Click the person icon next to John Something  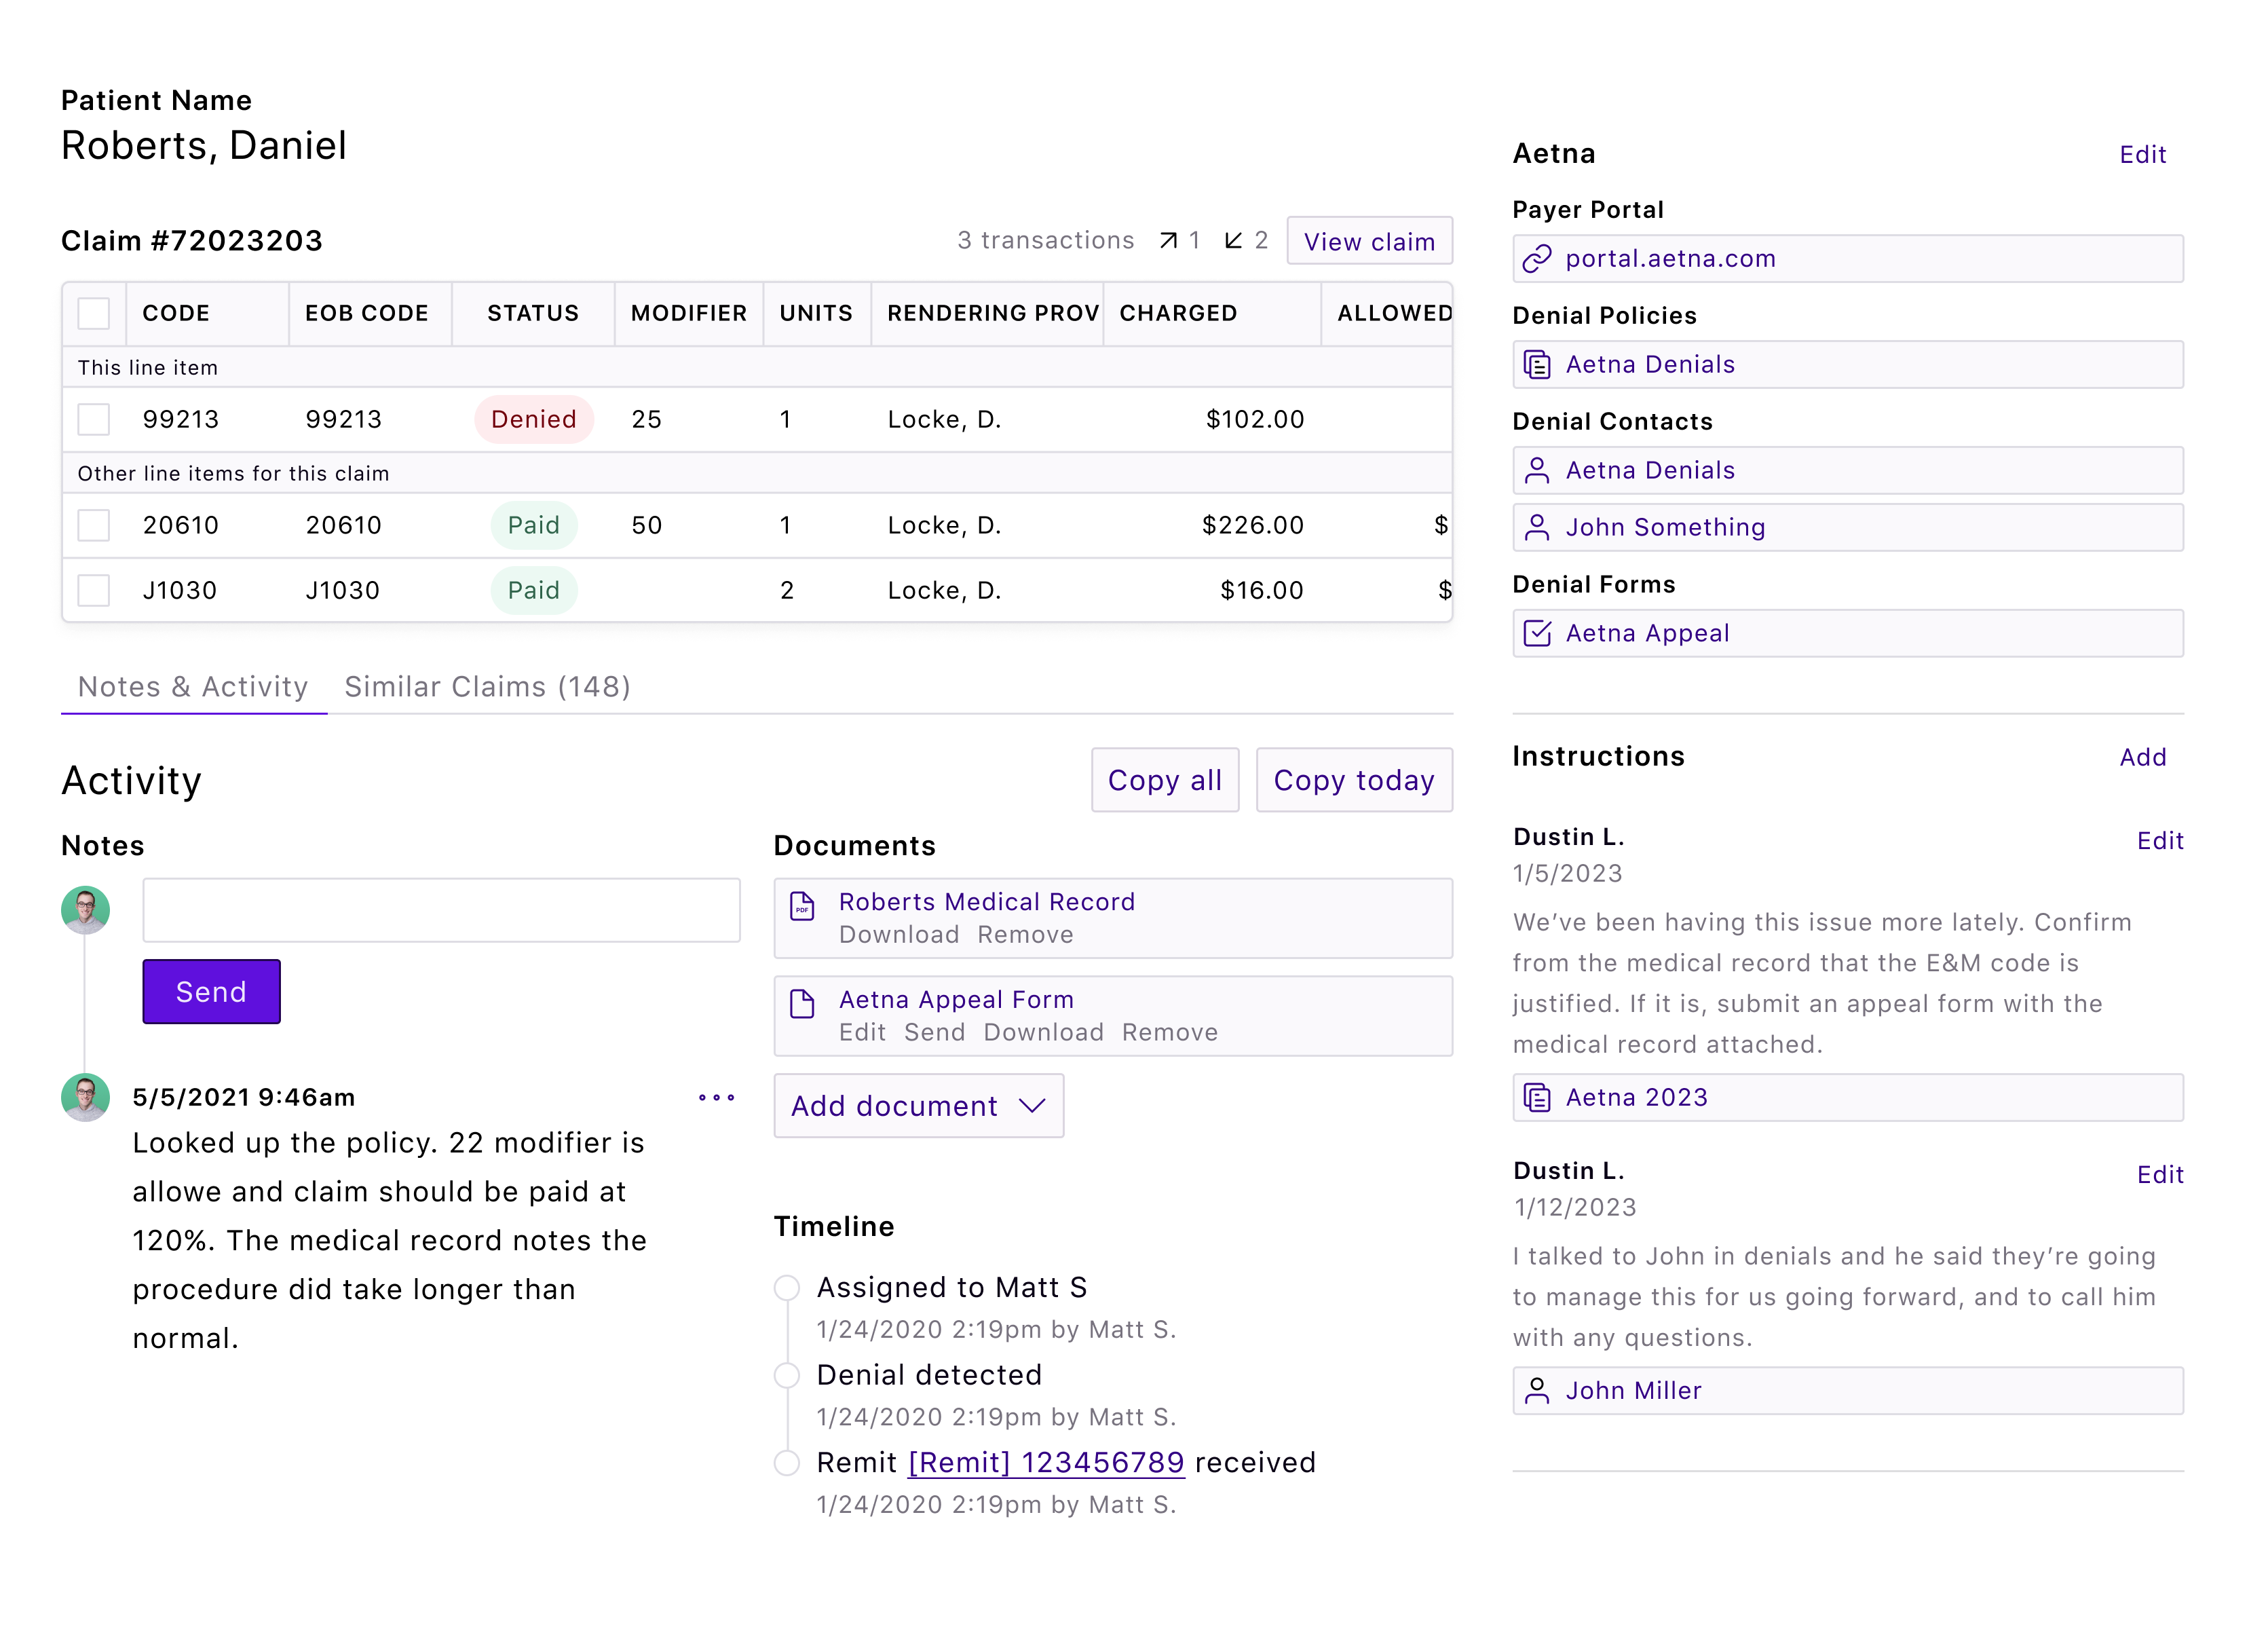(x=1536, y=527)
